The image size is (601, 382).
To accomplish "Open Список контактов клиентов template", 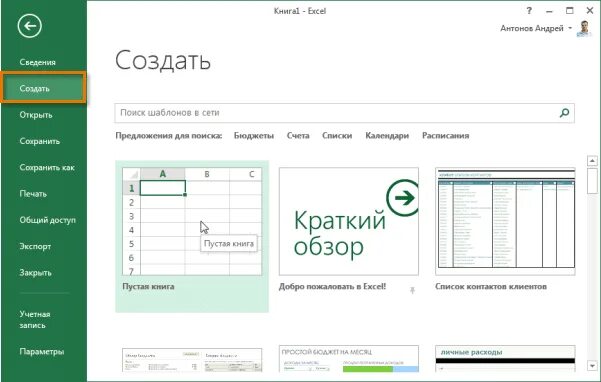I will 505,221.
